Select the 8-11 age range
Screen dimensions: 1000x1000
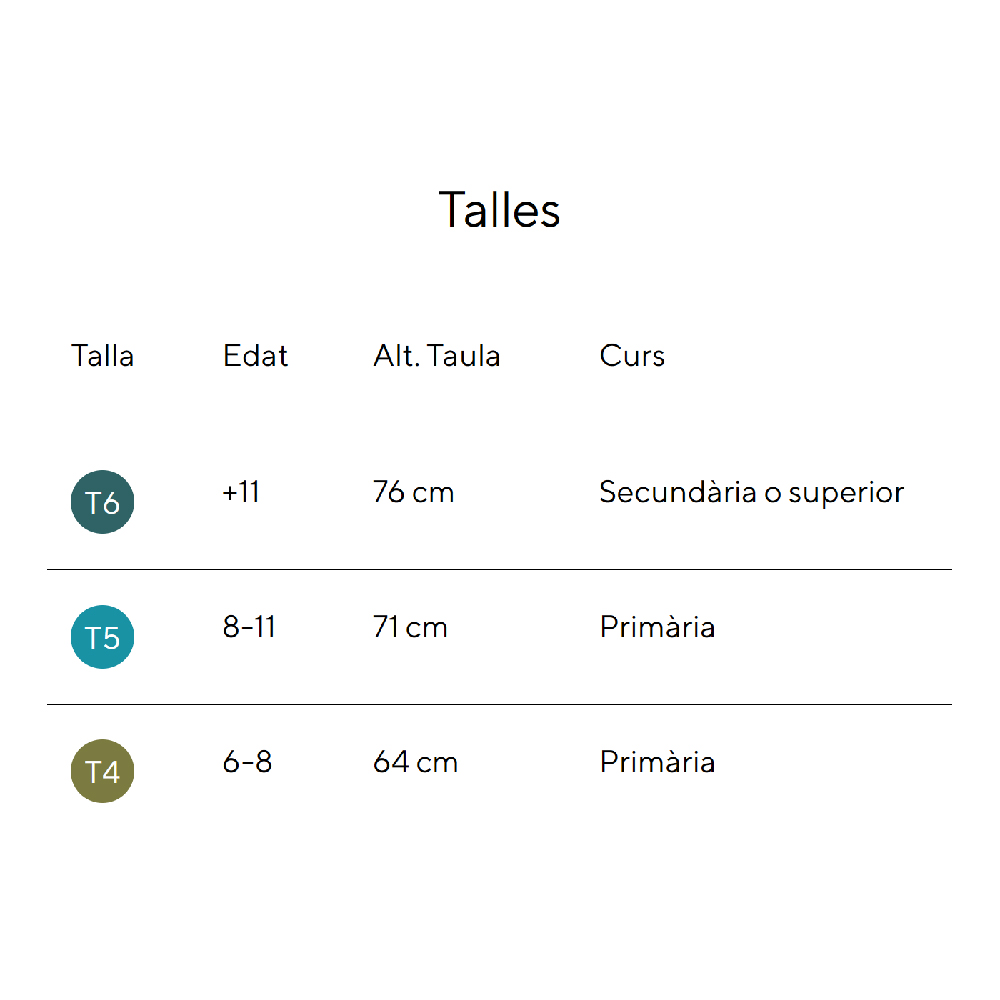click(249, 627)
